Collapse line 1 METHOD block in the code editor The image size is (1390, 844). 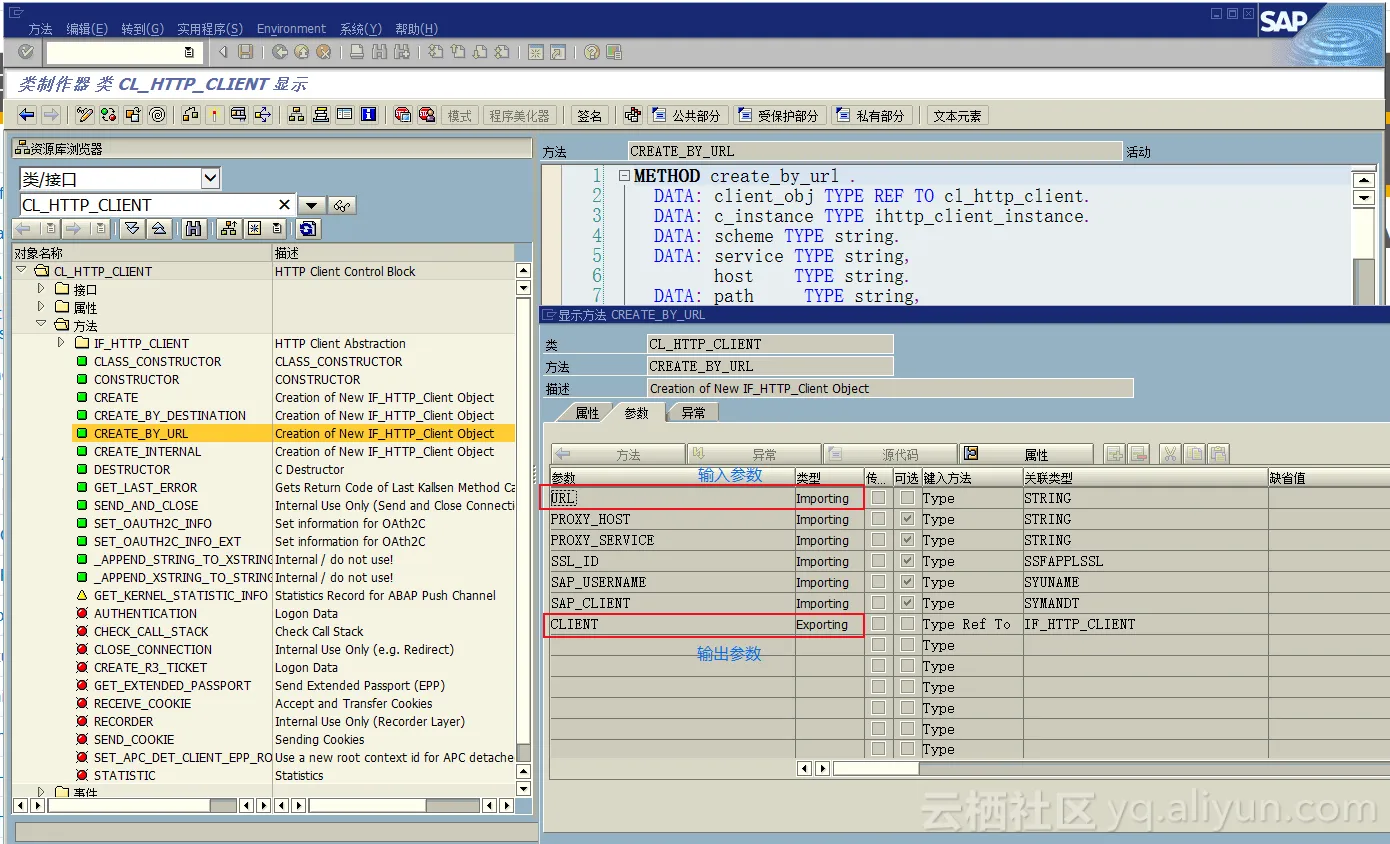tap(624, 176)
